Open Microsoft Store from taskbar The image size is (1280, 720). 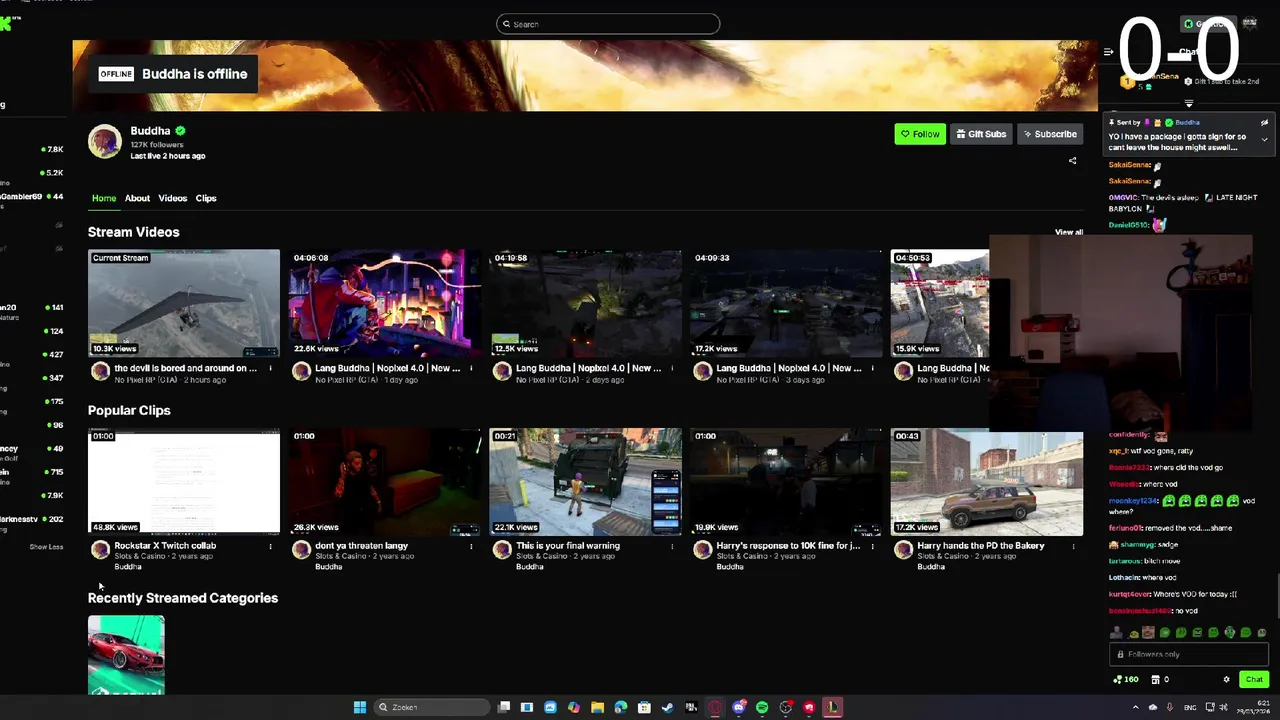point(644,707)
